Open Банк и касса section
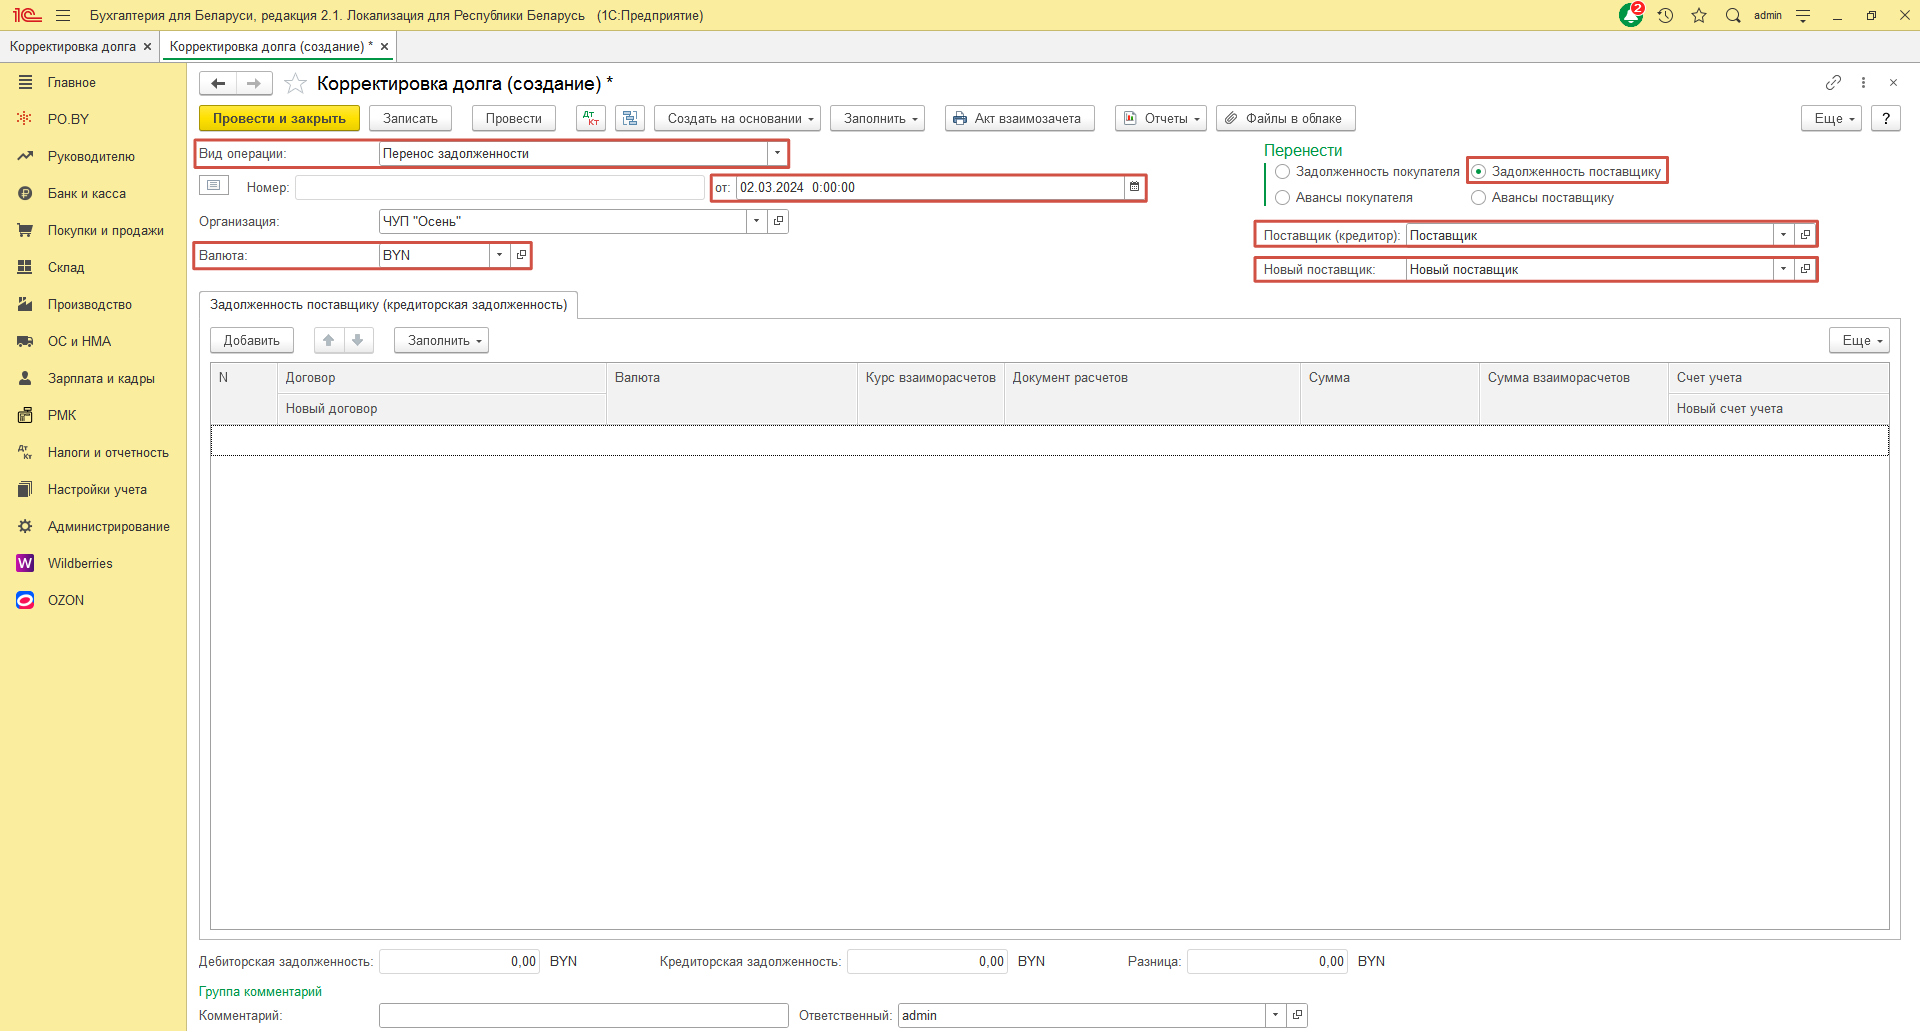 (87, 193)
